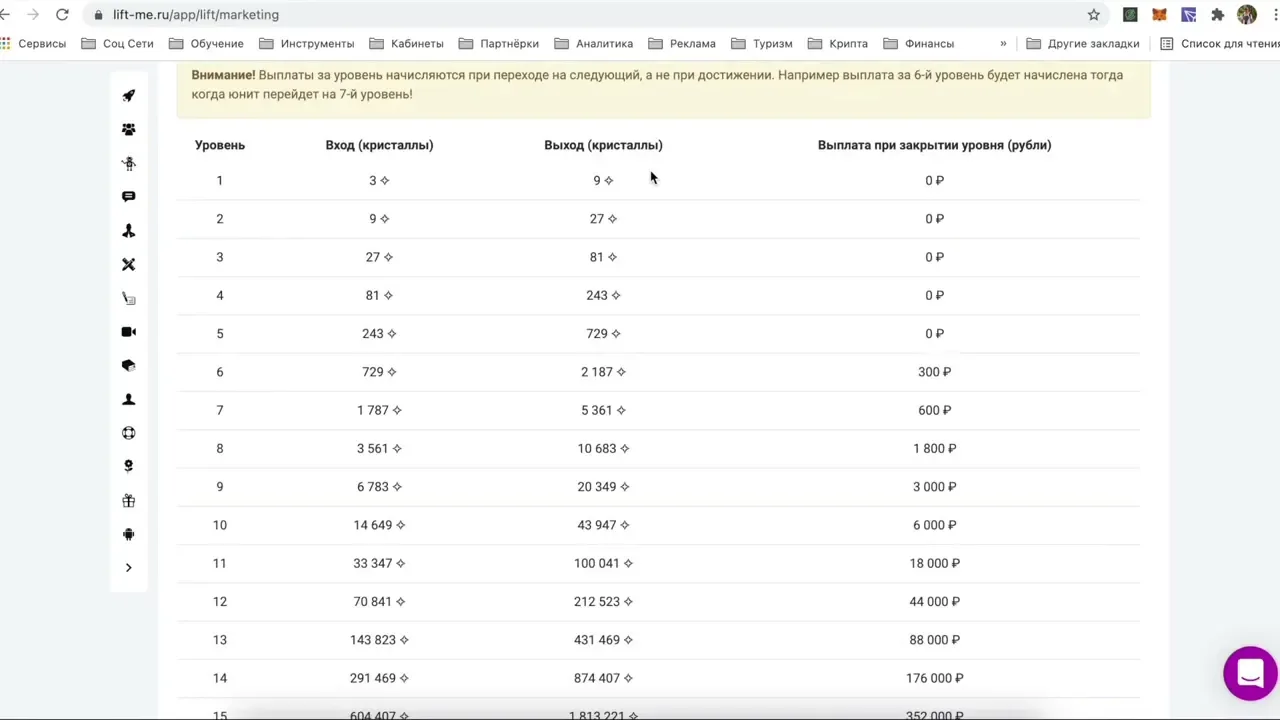Open the purple live chat widget

[1250, 673]
